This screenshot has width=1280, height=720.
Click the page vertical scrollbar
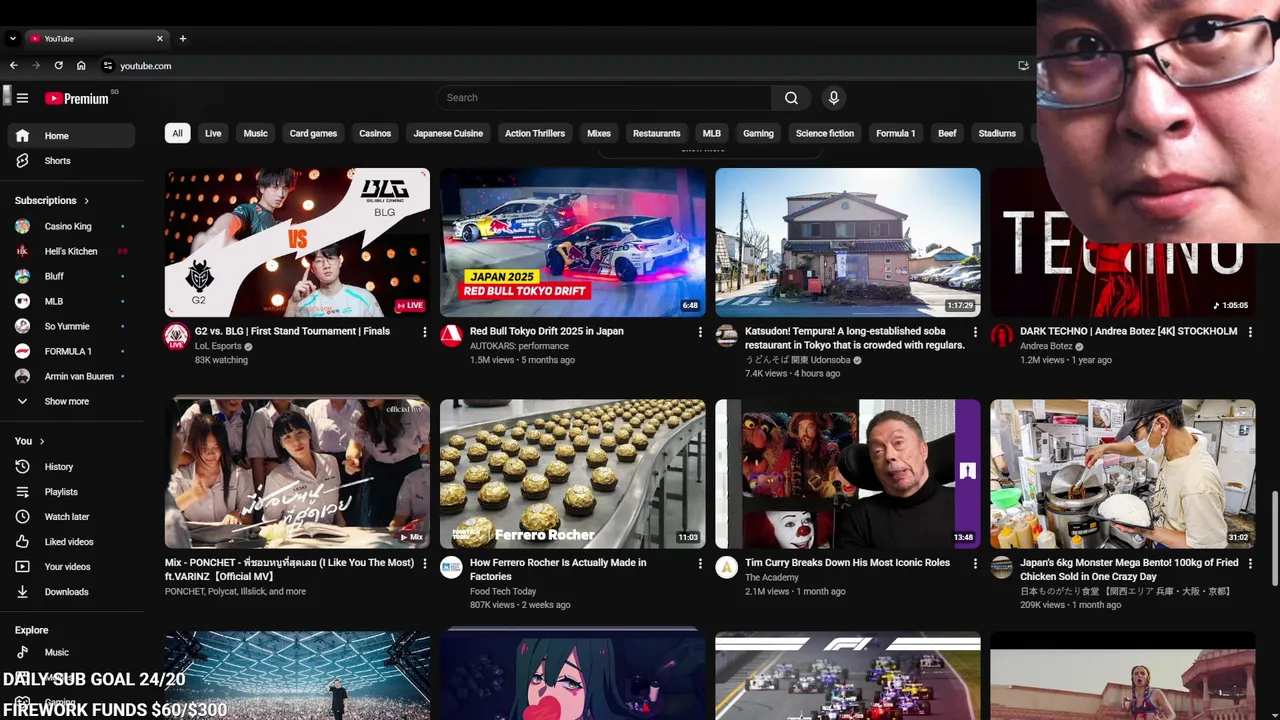tap(1274, 538)
